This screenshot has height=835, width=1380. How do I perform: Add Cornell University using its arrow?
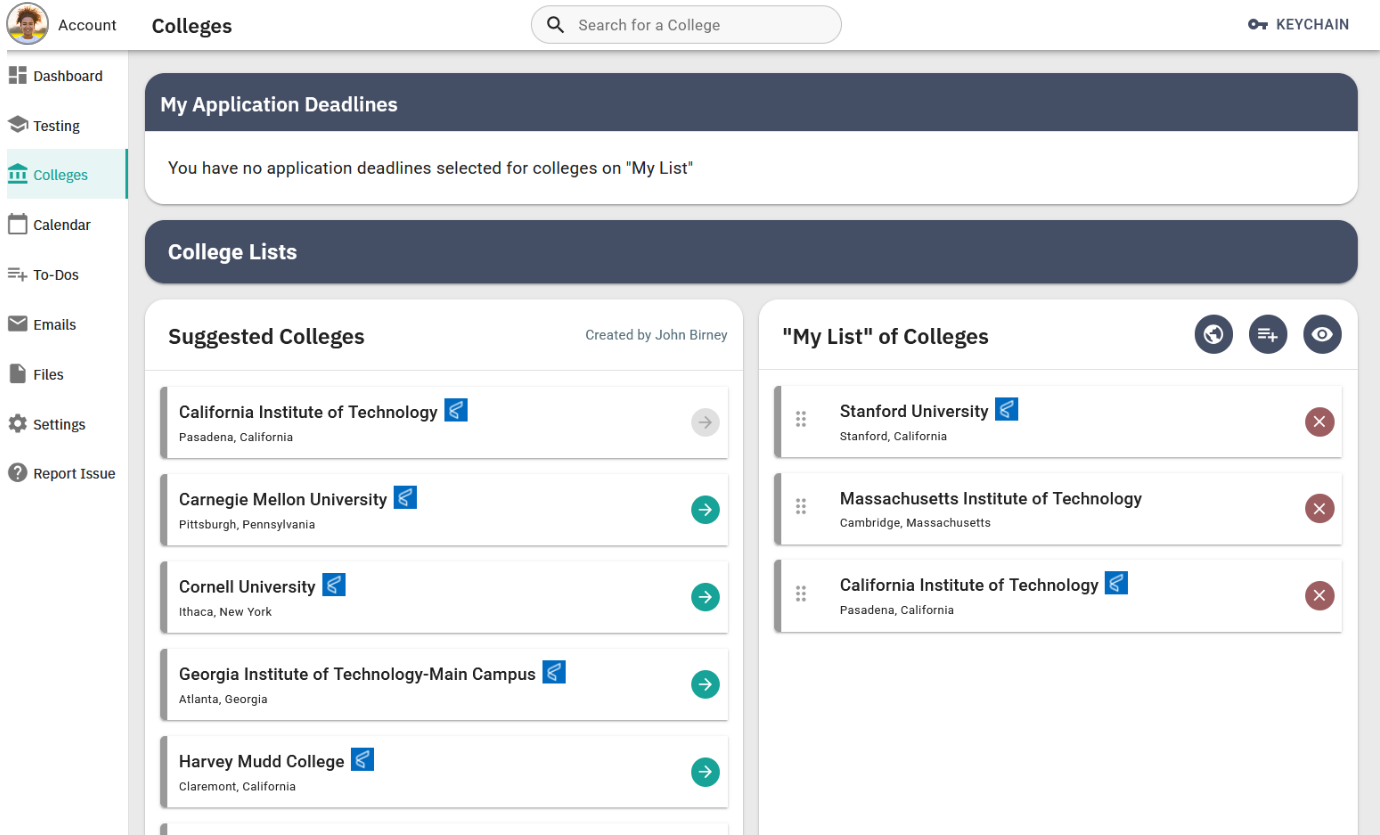[x=705, y=597]
